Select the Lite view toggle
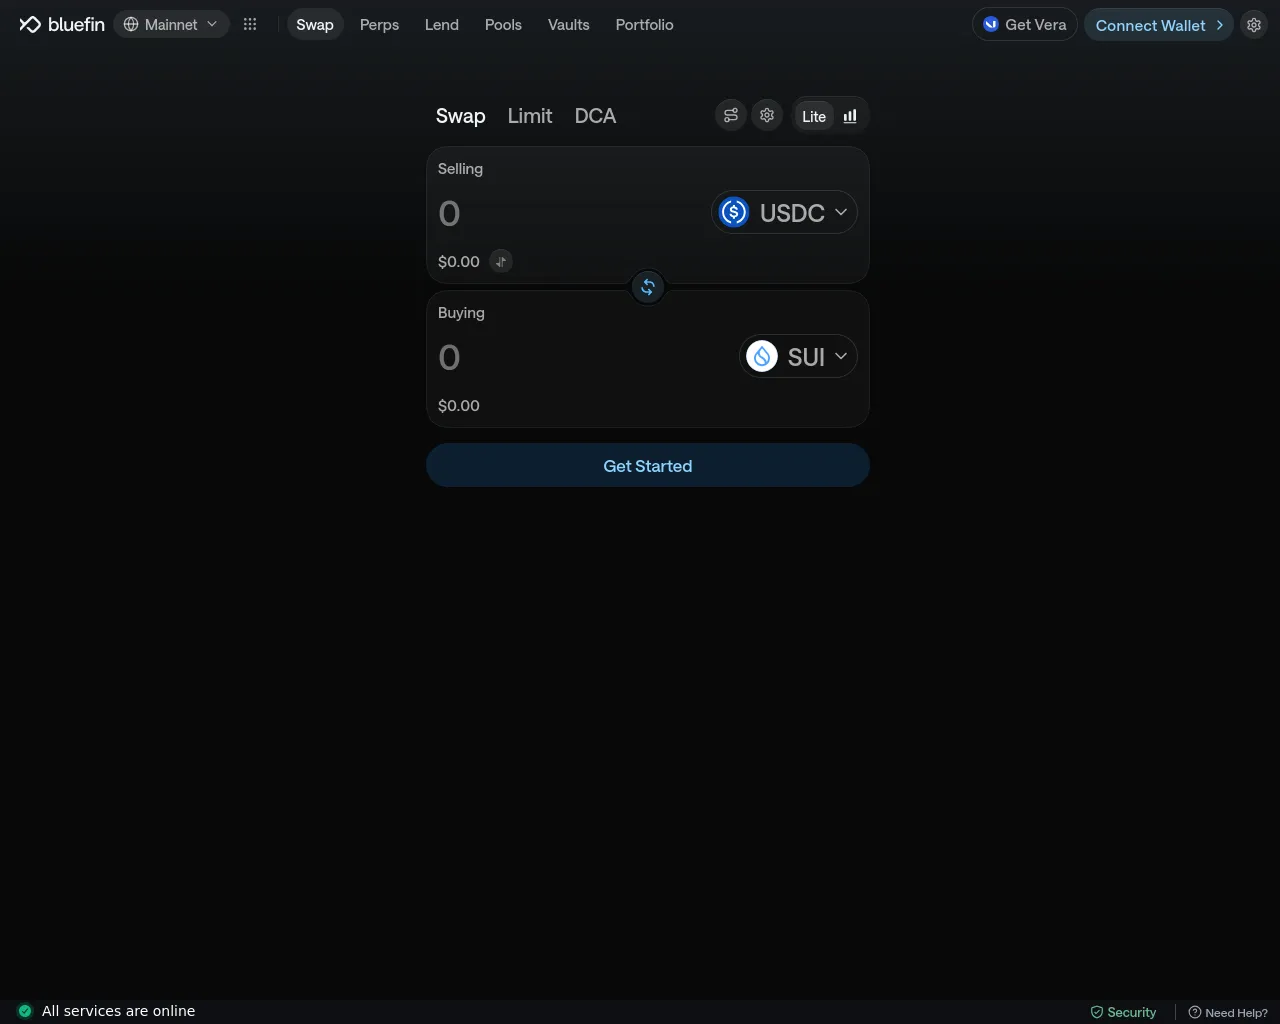The image size is (1280, 1024). pyautogui.click(x=814, y=116)
